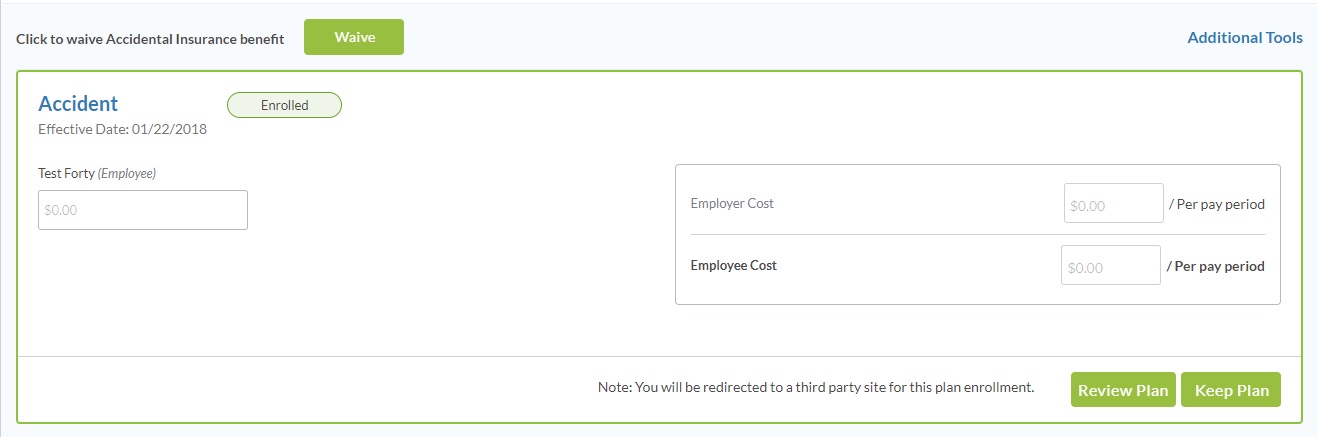The width and height of the screenshot is (1318, 437).
Task: Click the italic '(Employee)' tag
Action: point(127,173)
